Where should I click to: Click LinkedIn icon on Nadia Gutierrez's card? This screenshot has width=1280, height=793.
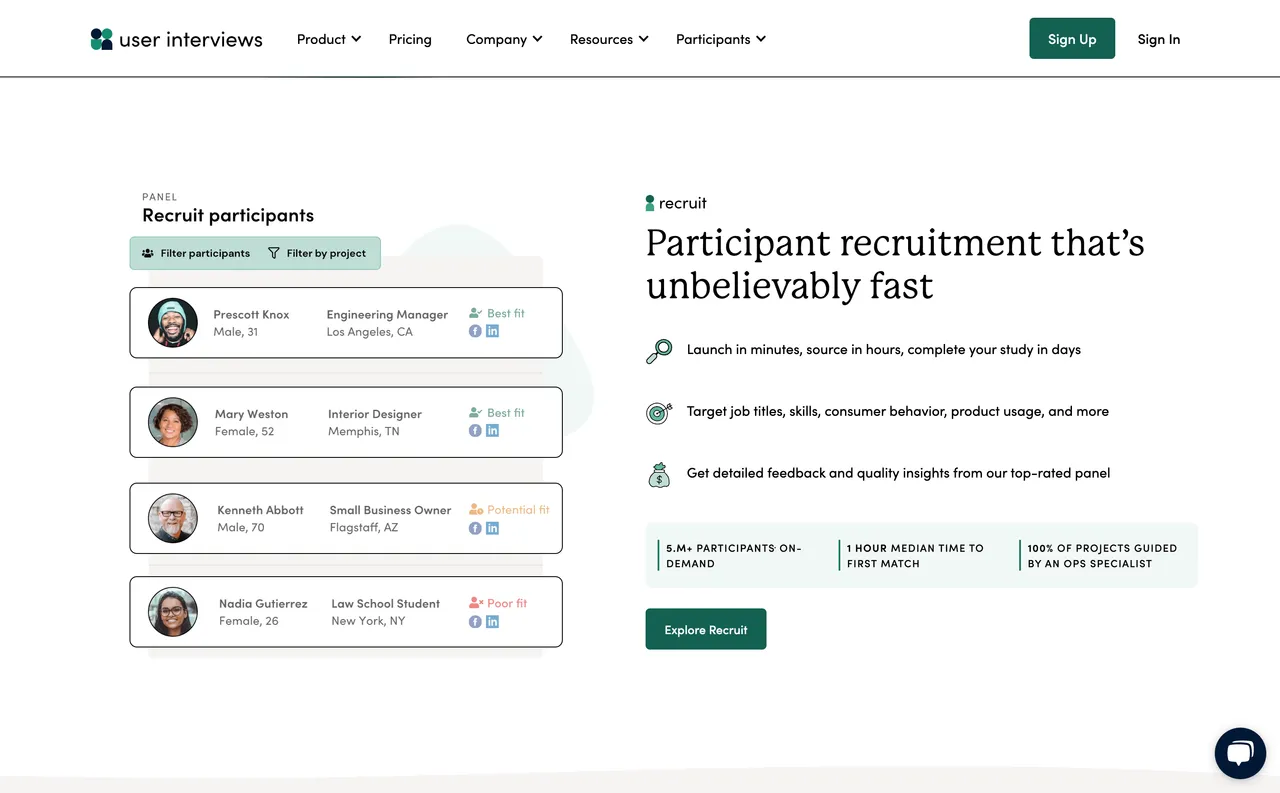point(491,621)
